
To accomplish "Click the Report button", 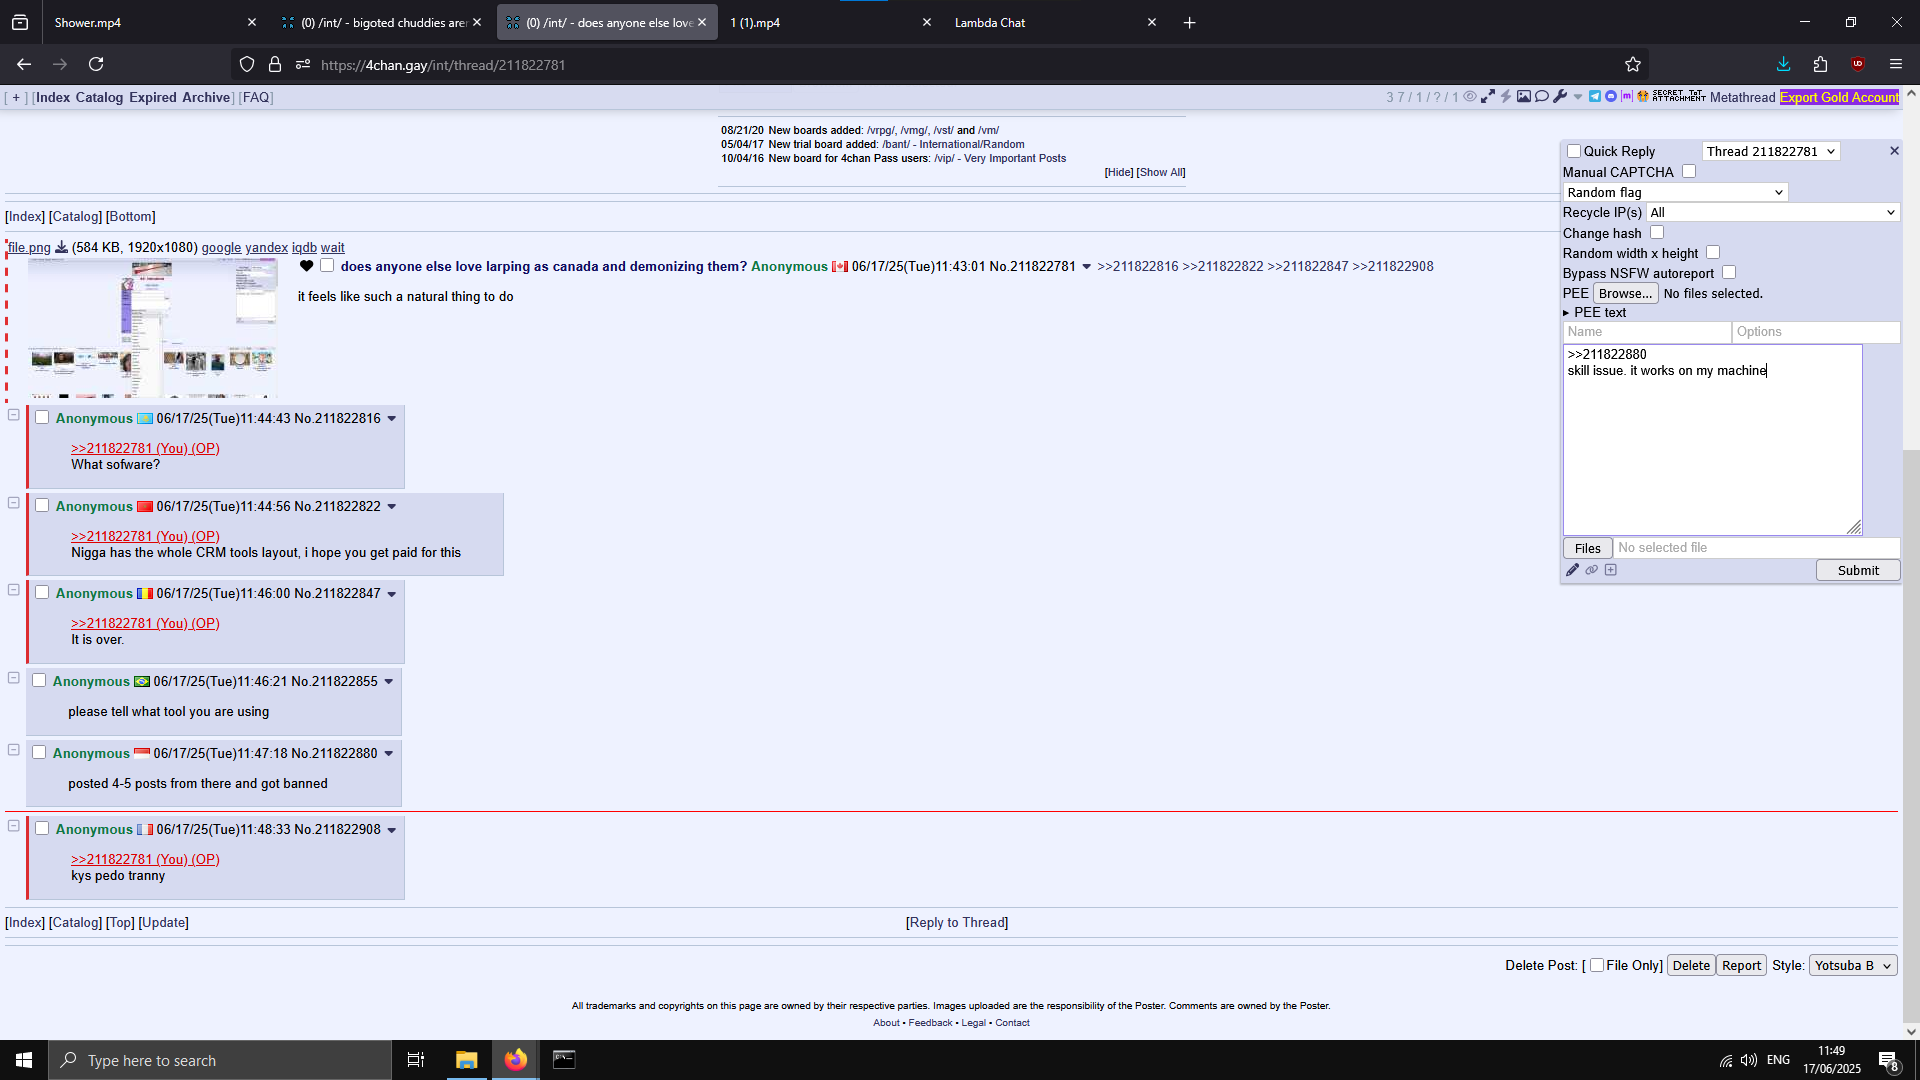I will tap(1741, 965).
